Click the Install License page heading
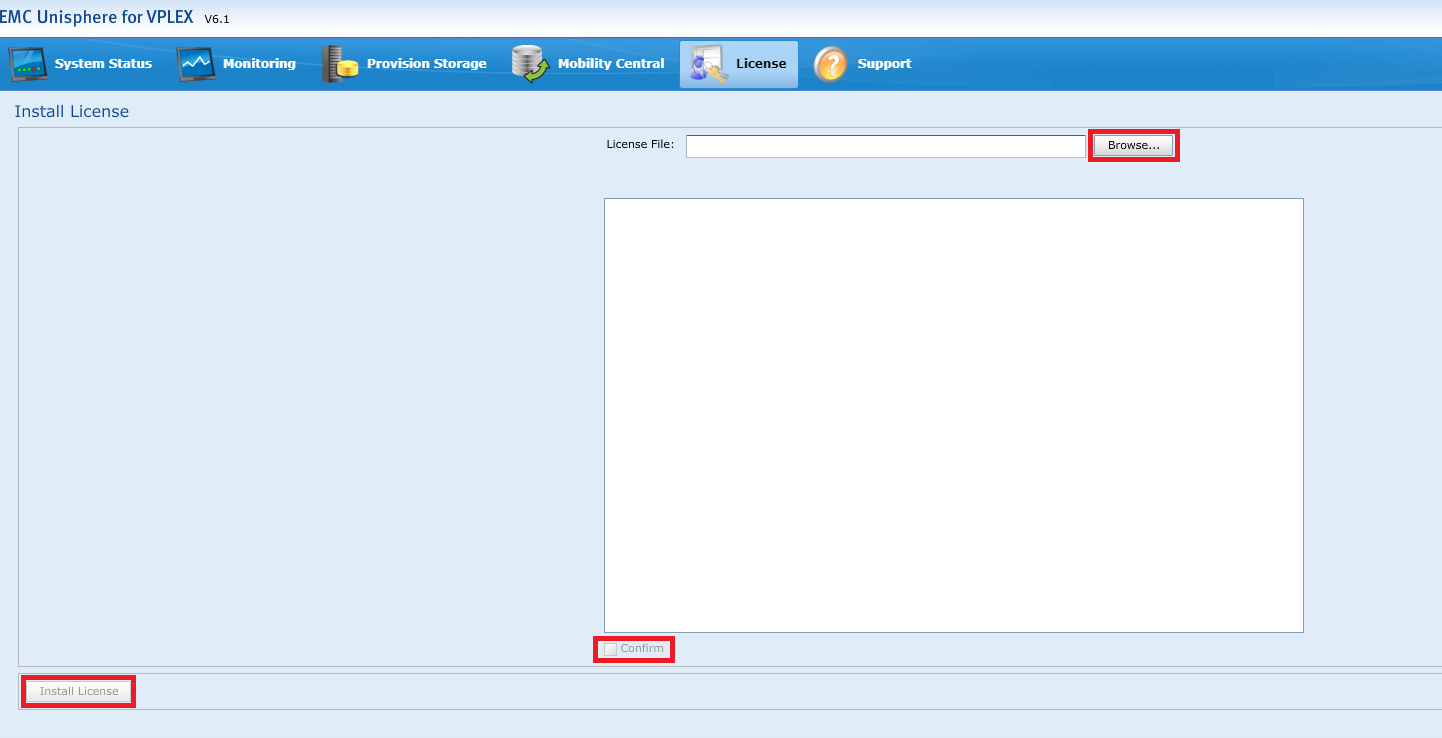Screen dimensions: 1442x738 (x=71, y=111)
